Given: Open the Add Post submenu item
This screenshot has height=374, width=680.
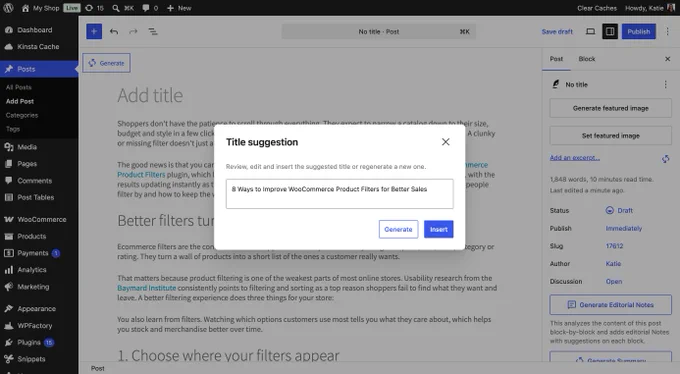Looking at the screenshot, I should point(20,101).
